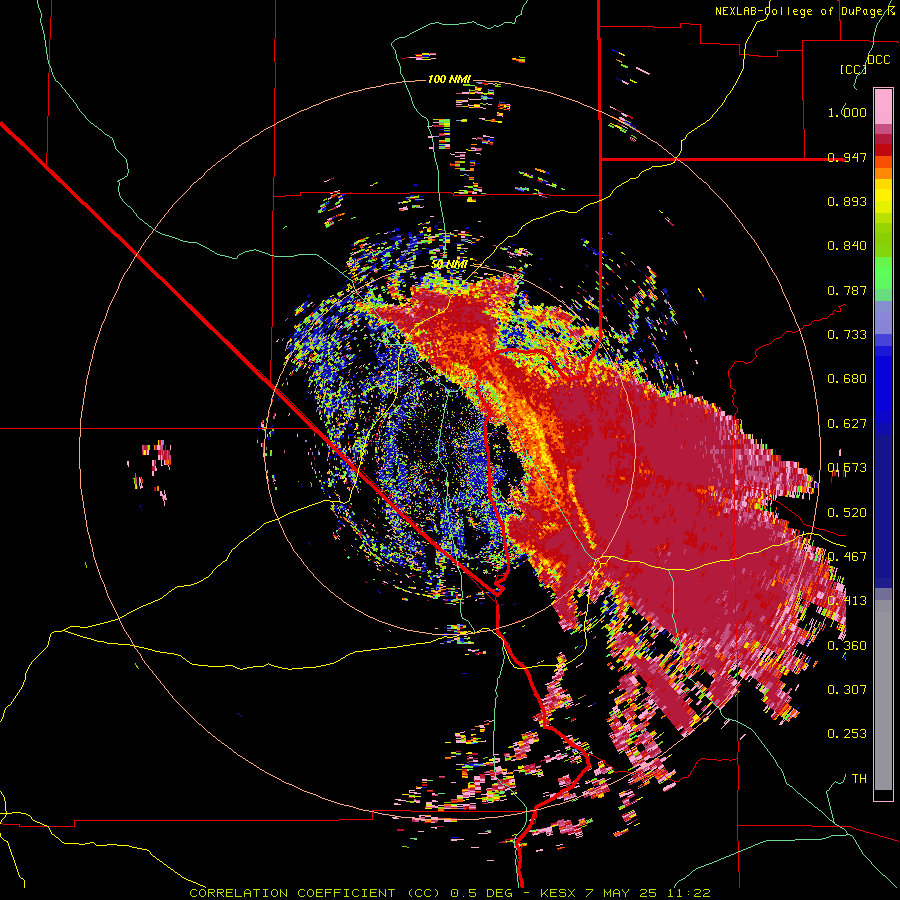
Task: Click the 50 NMI range ring label
Action: pos(449,265)
